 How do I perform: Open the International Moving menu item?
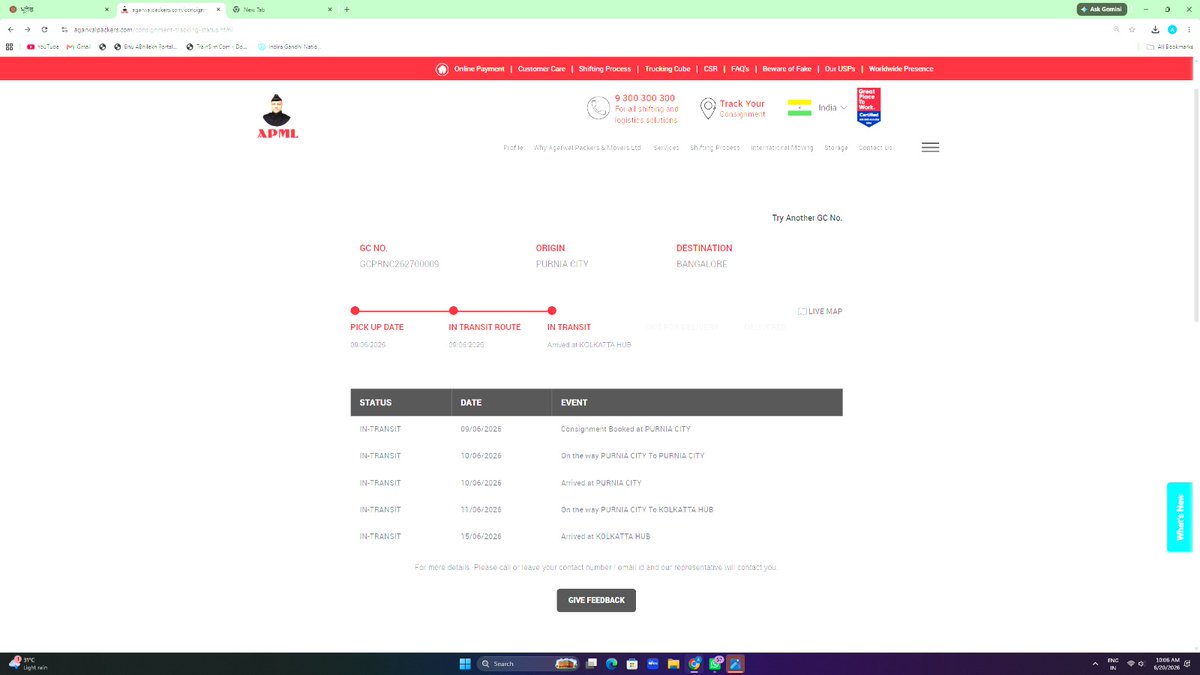pyautogui.click(x=782, y=148)
